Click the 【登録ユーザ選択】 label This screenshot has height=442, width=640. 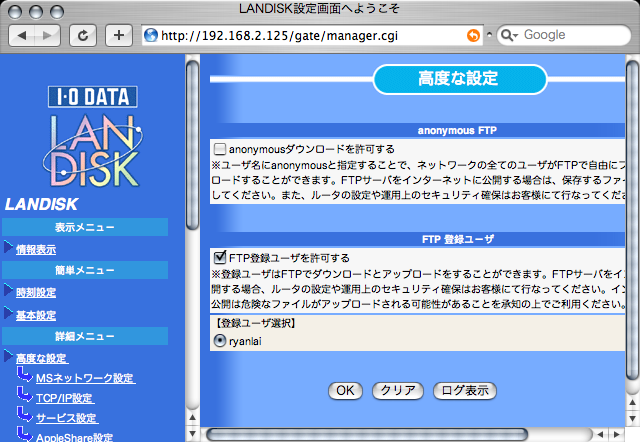(255, 323)
